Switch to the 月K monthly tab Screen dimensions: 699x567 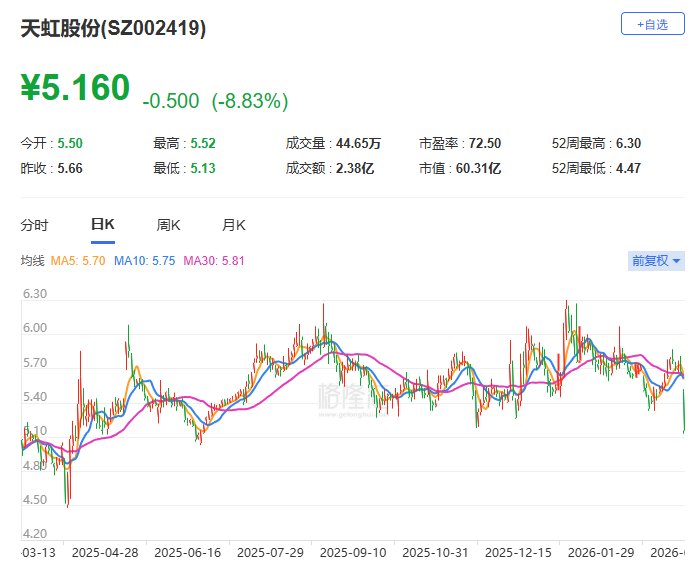234,225
